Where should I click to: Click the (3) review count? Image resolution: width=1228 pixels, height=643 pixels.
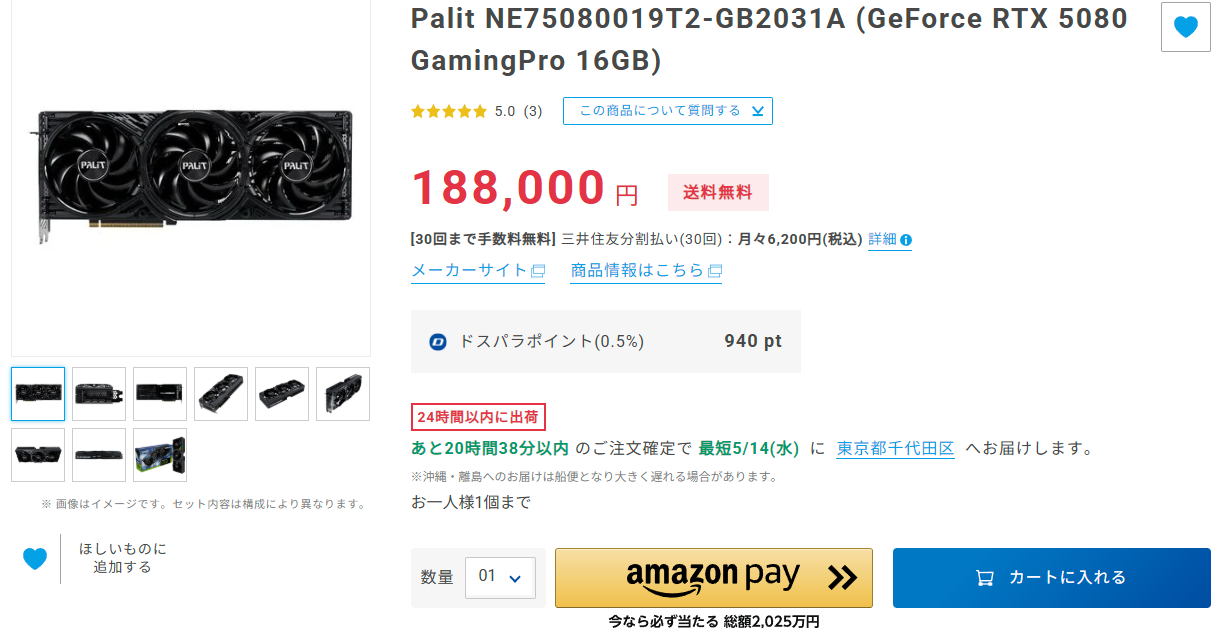pyautogui.click(x=533, y=111)
